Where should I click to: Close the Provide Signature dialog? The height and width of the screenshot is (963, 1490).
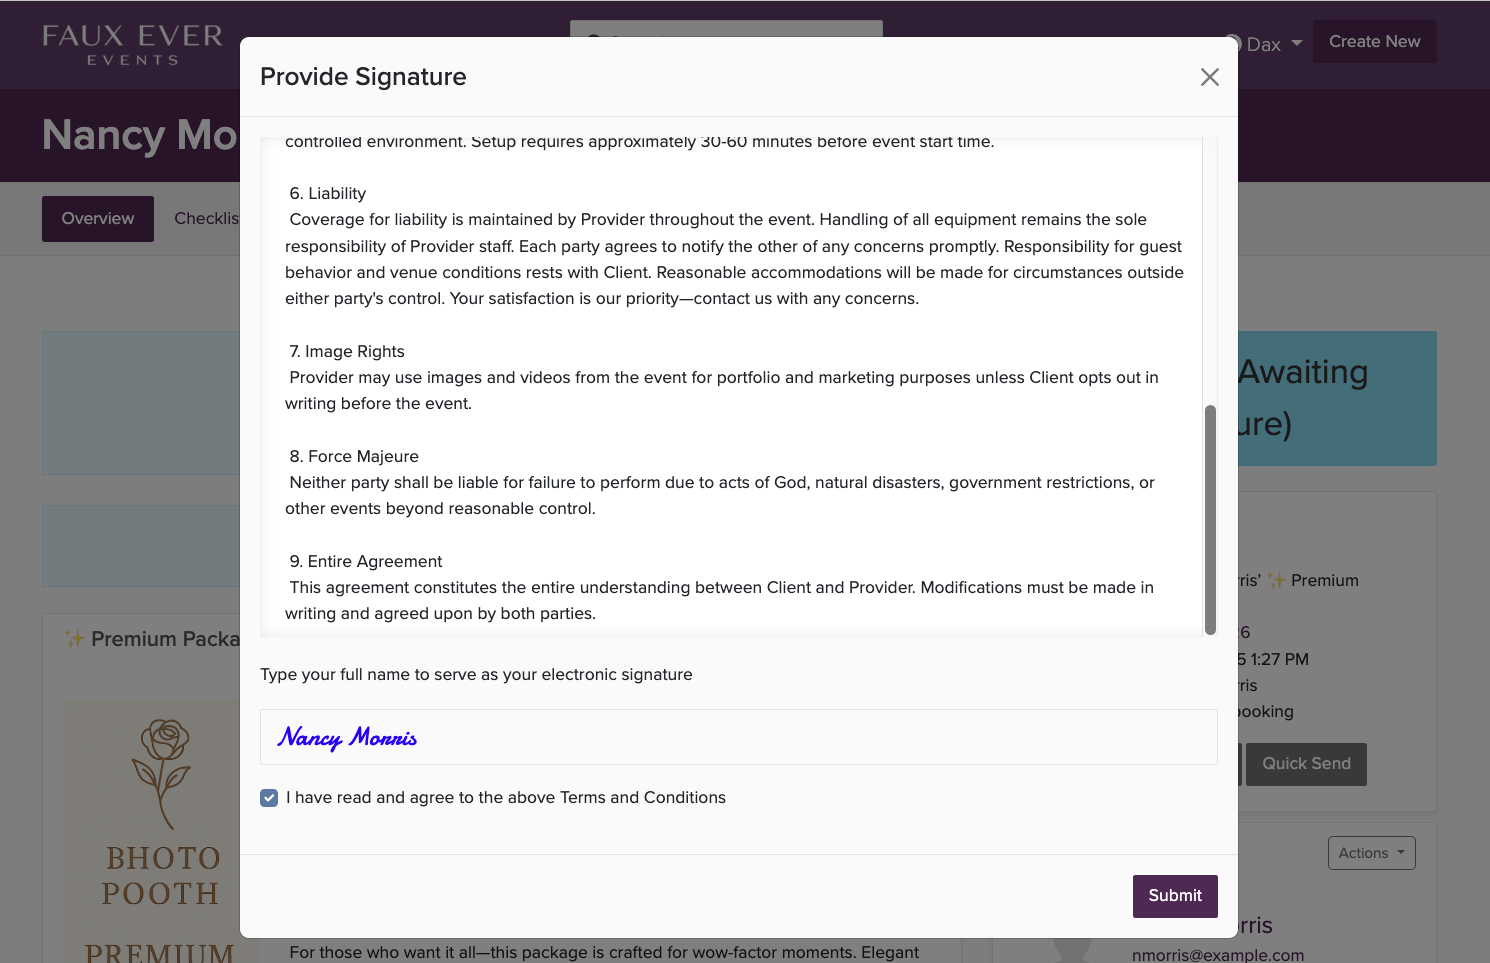click(x=1209, y=77)
